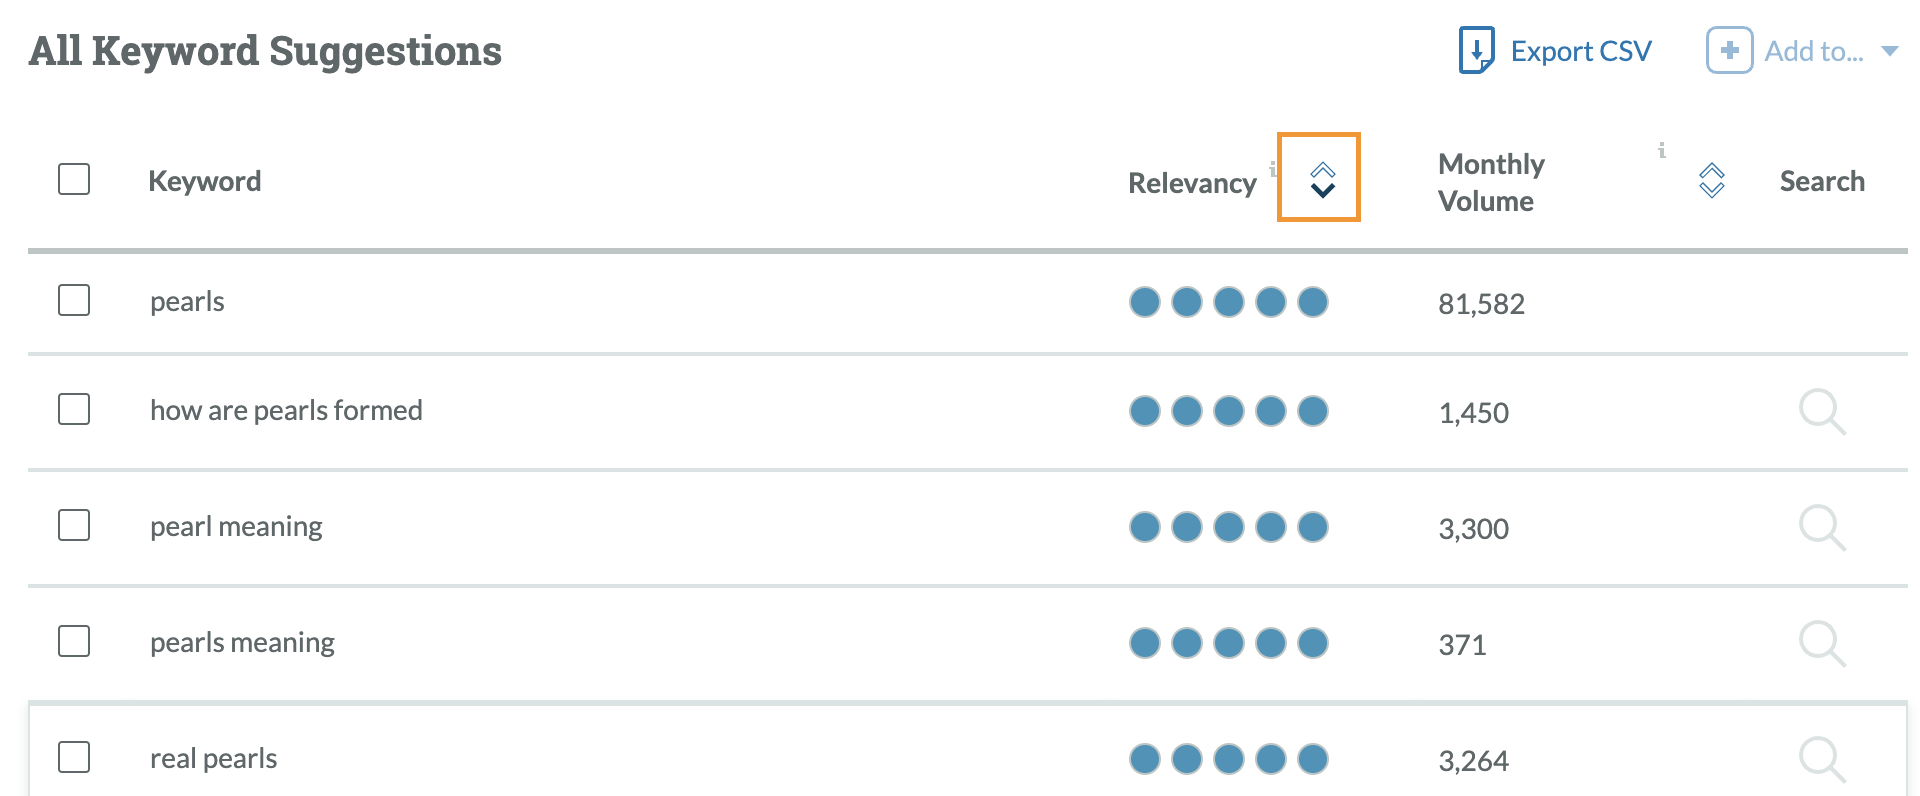Click the Export CSV link
1920x796 pixels.
point(1580,51)
